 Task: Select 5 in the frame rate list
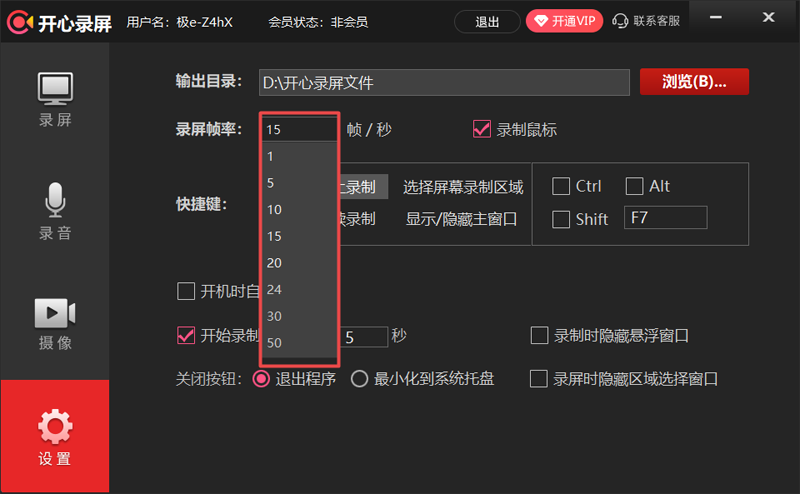tap(299, 183)
